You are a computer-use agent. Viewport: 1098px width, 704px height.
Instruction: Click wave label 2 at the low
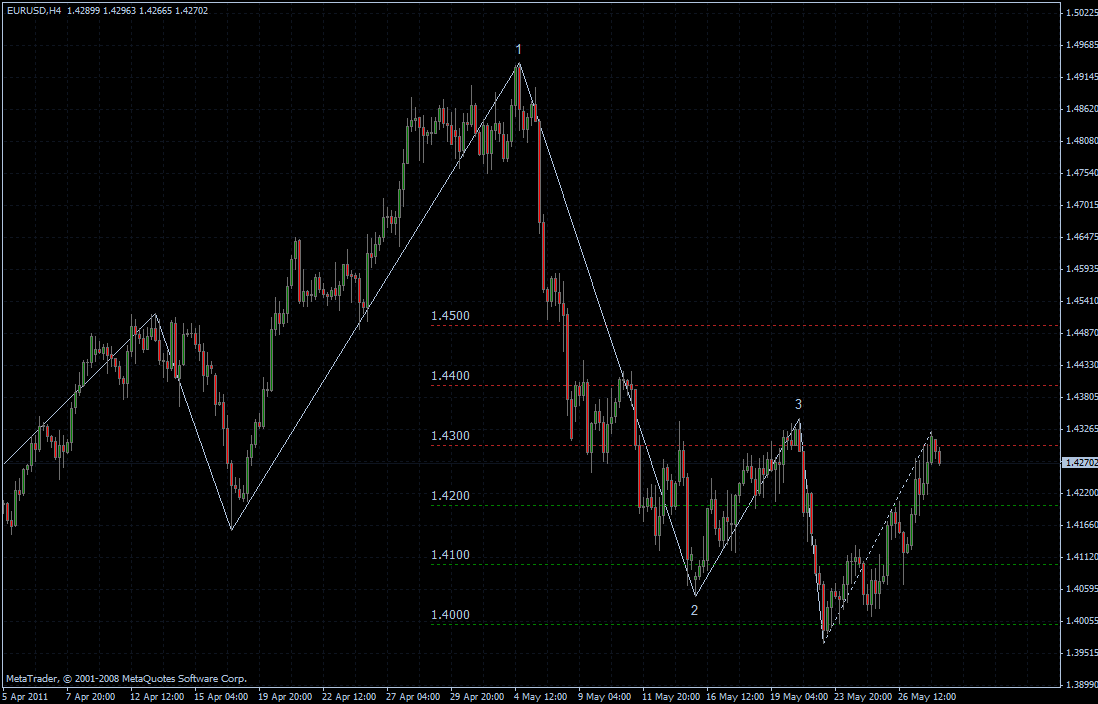click(x=694, y=611)
